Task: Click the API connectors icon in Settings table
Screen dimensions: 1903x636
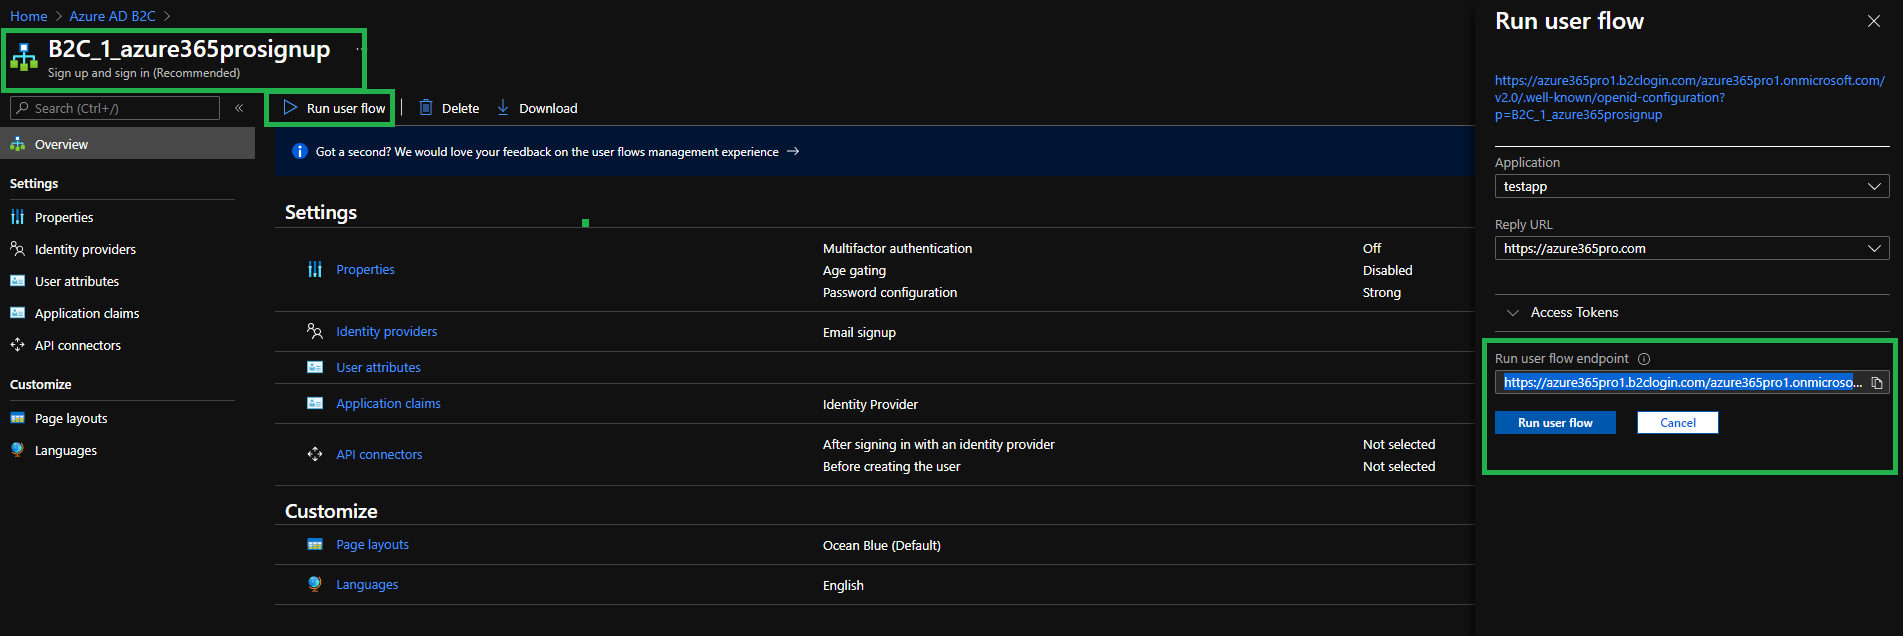Action: [x=315, y=454]
